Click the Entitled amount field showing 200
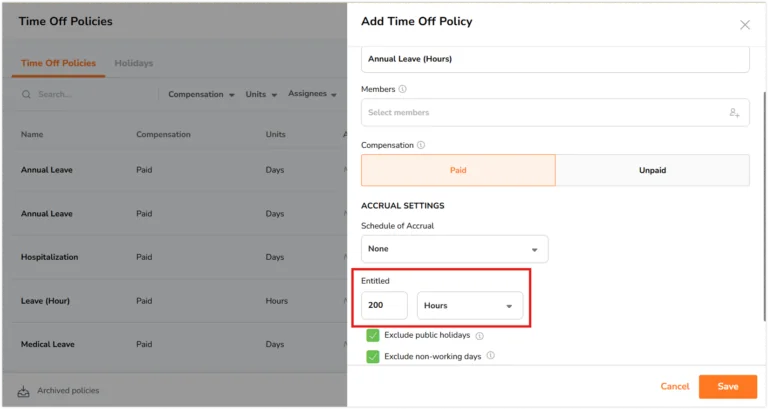This screenshot has height=409, width=768. point(384,305)
